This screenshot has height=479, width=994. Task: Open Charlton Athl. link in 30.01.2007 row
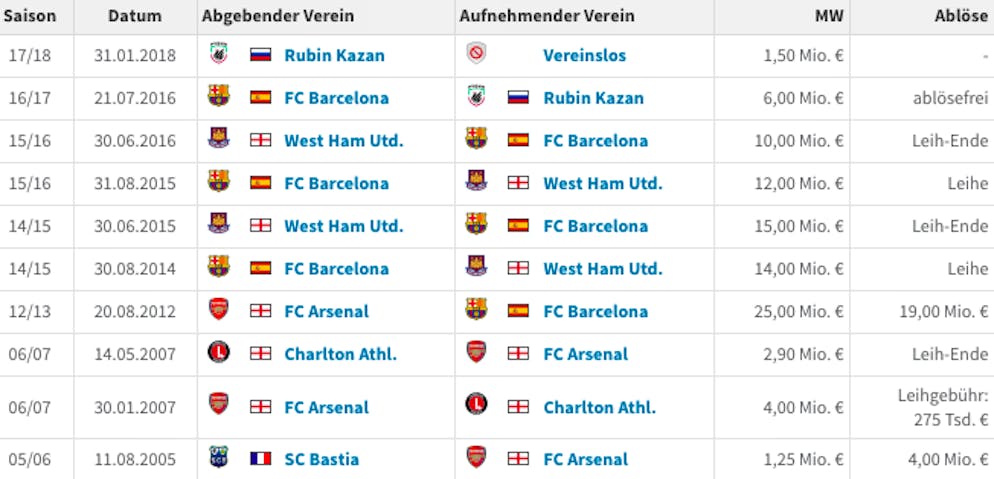pyautogui.click(x=599, y=407)
